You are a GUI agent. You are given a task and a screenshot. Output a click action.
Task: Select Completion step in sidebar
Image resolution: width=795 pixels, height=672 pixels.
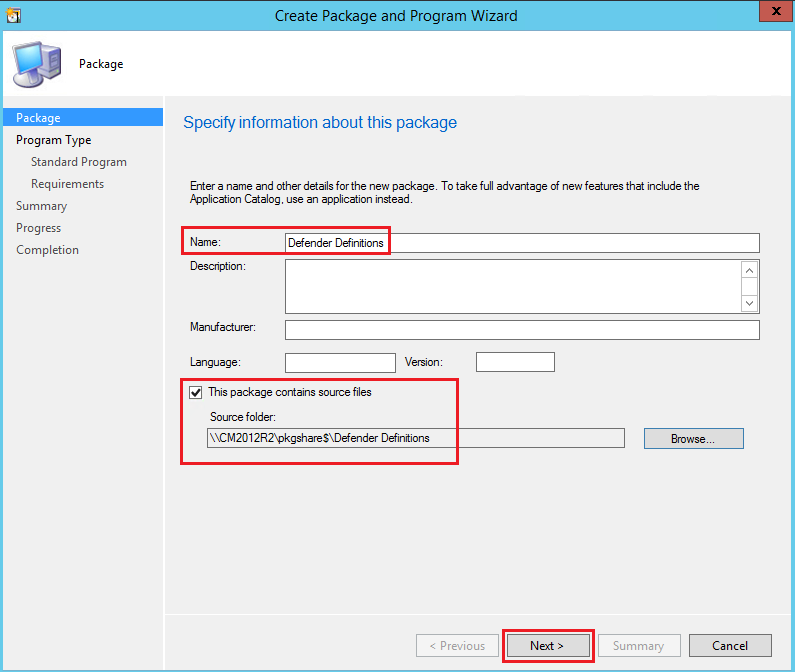(x=47, y=250)
